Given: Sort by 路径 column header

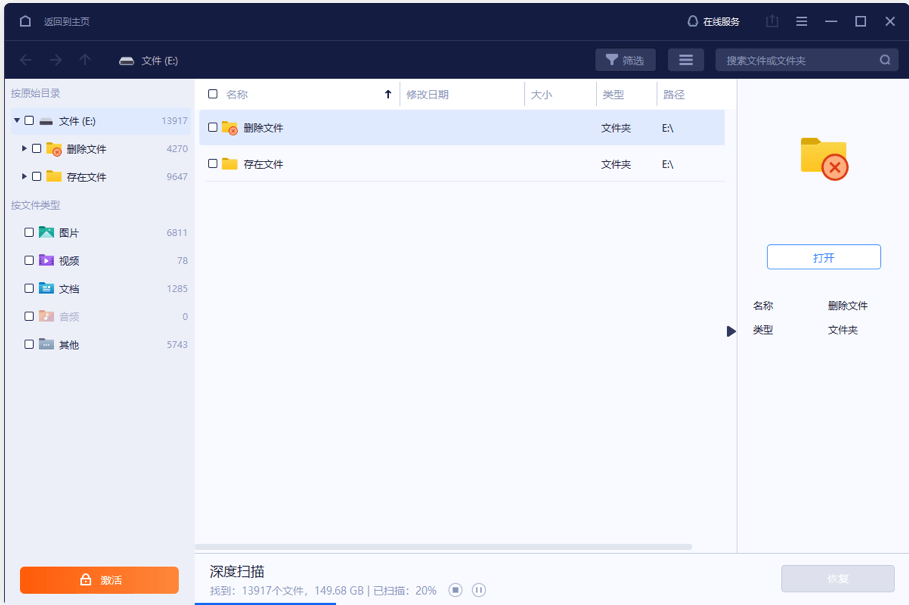Looking at the screenshot, I should (x=674, y=94).
